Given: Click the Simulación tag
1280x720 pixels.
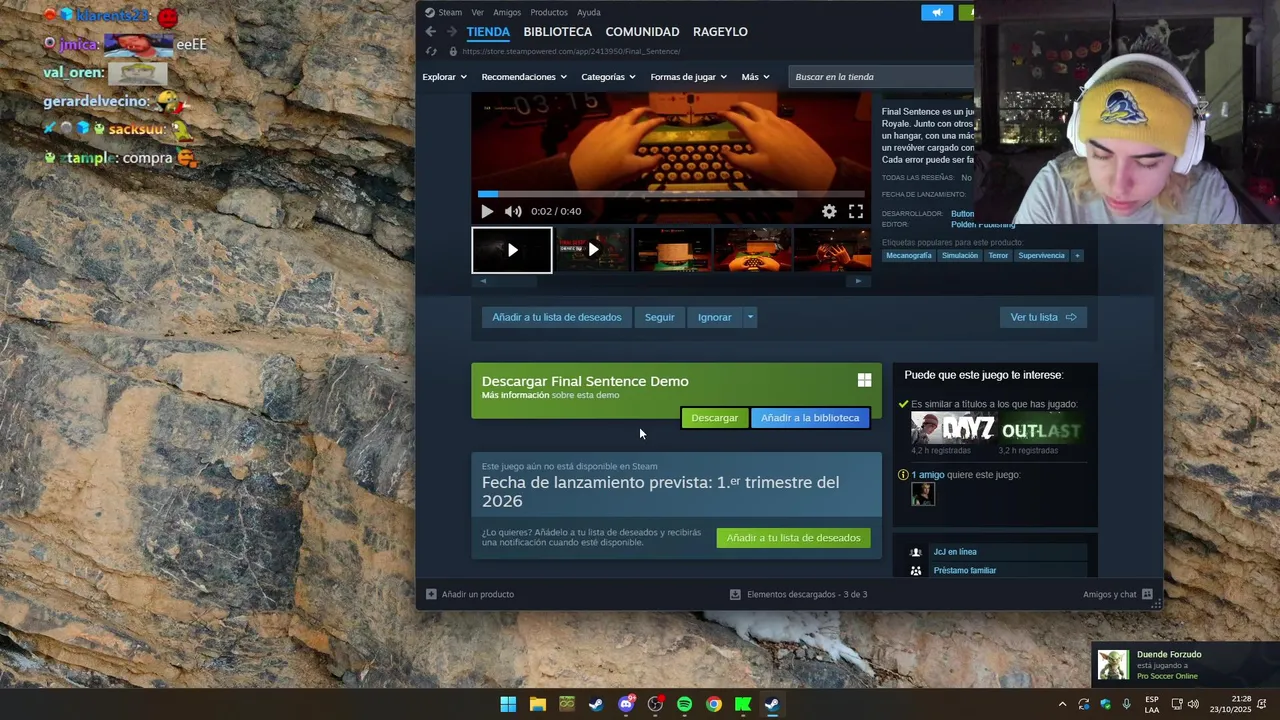Looking at the screenshot, I should 959,255.
